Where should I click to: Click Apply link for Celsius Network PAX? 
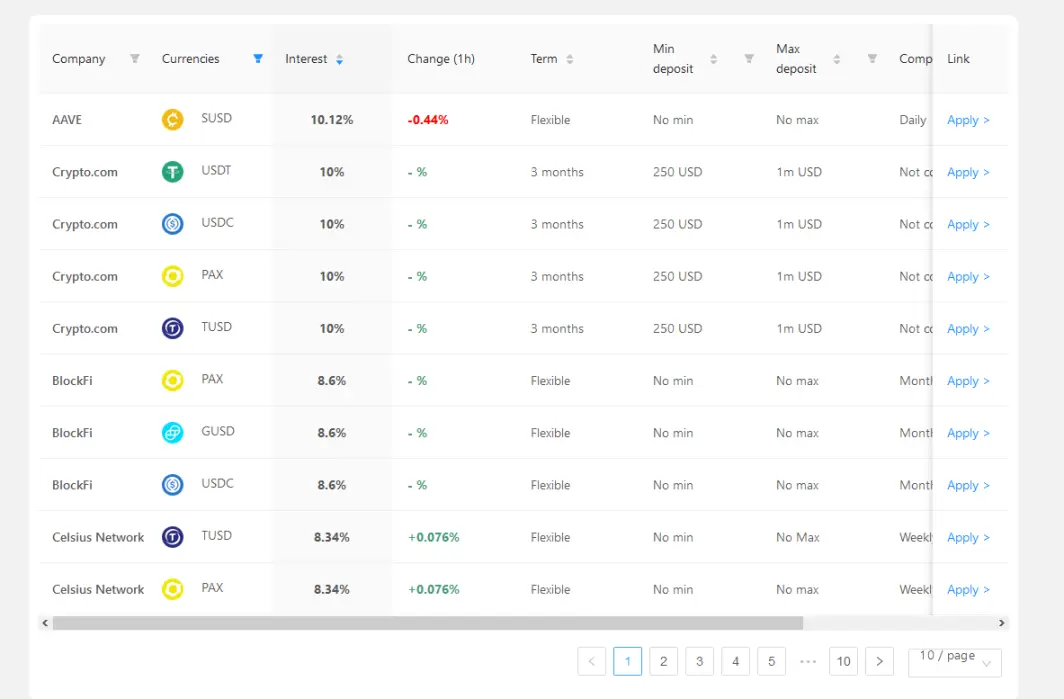pyautogui.click(x=968, y=590)
